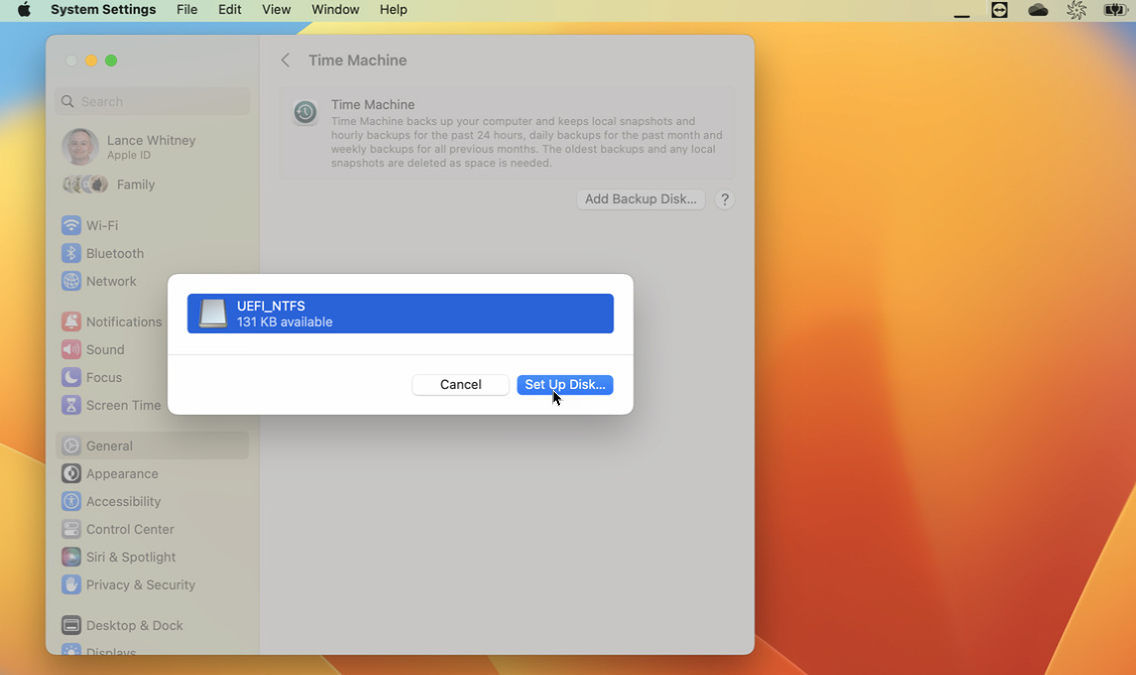Select the Appearance settings icon
This screenshot has height=675, width=1136.
point(71,473)
